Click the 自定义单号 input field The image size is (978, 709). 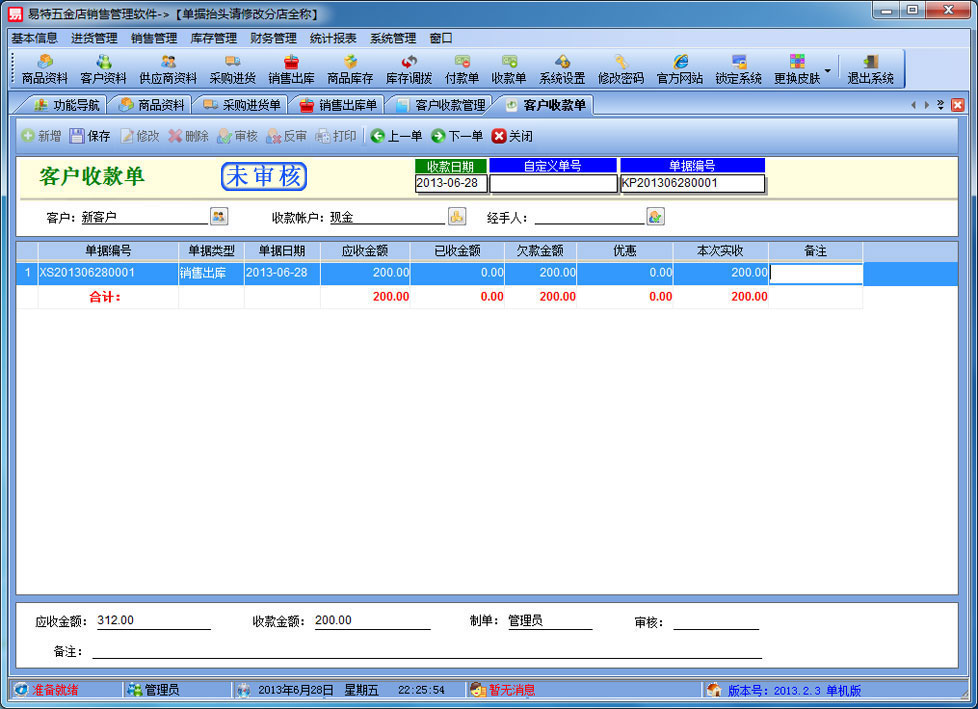[x=553, y=184]
